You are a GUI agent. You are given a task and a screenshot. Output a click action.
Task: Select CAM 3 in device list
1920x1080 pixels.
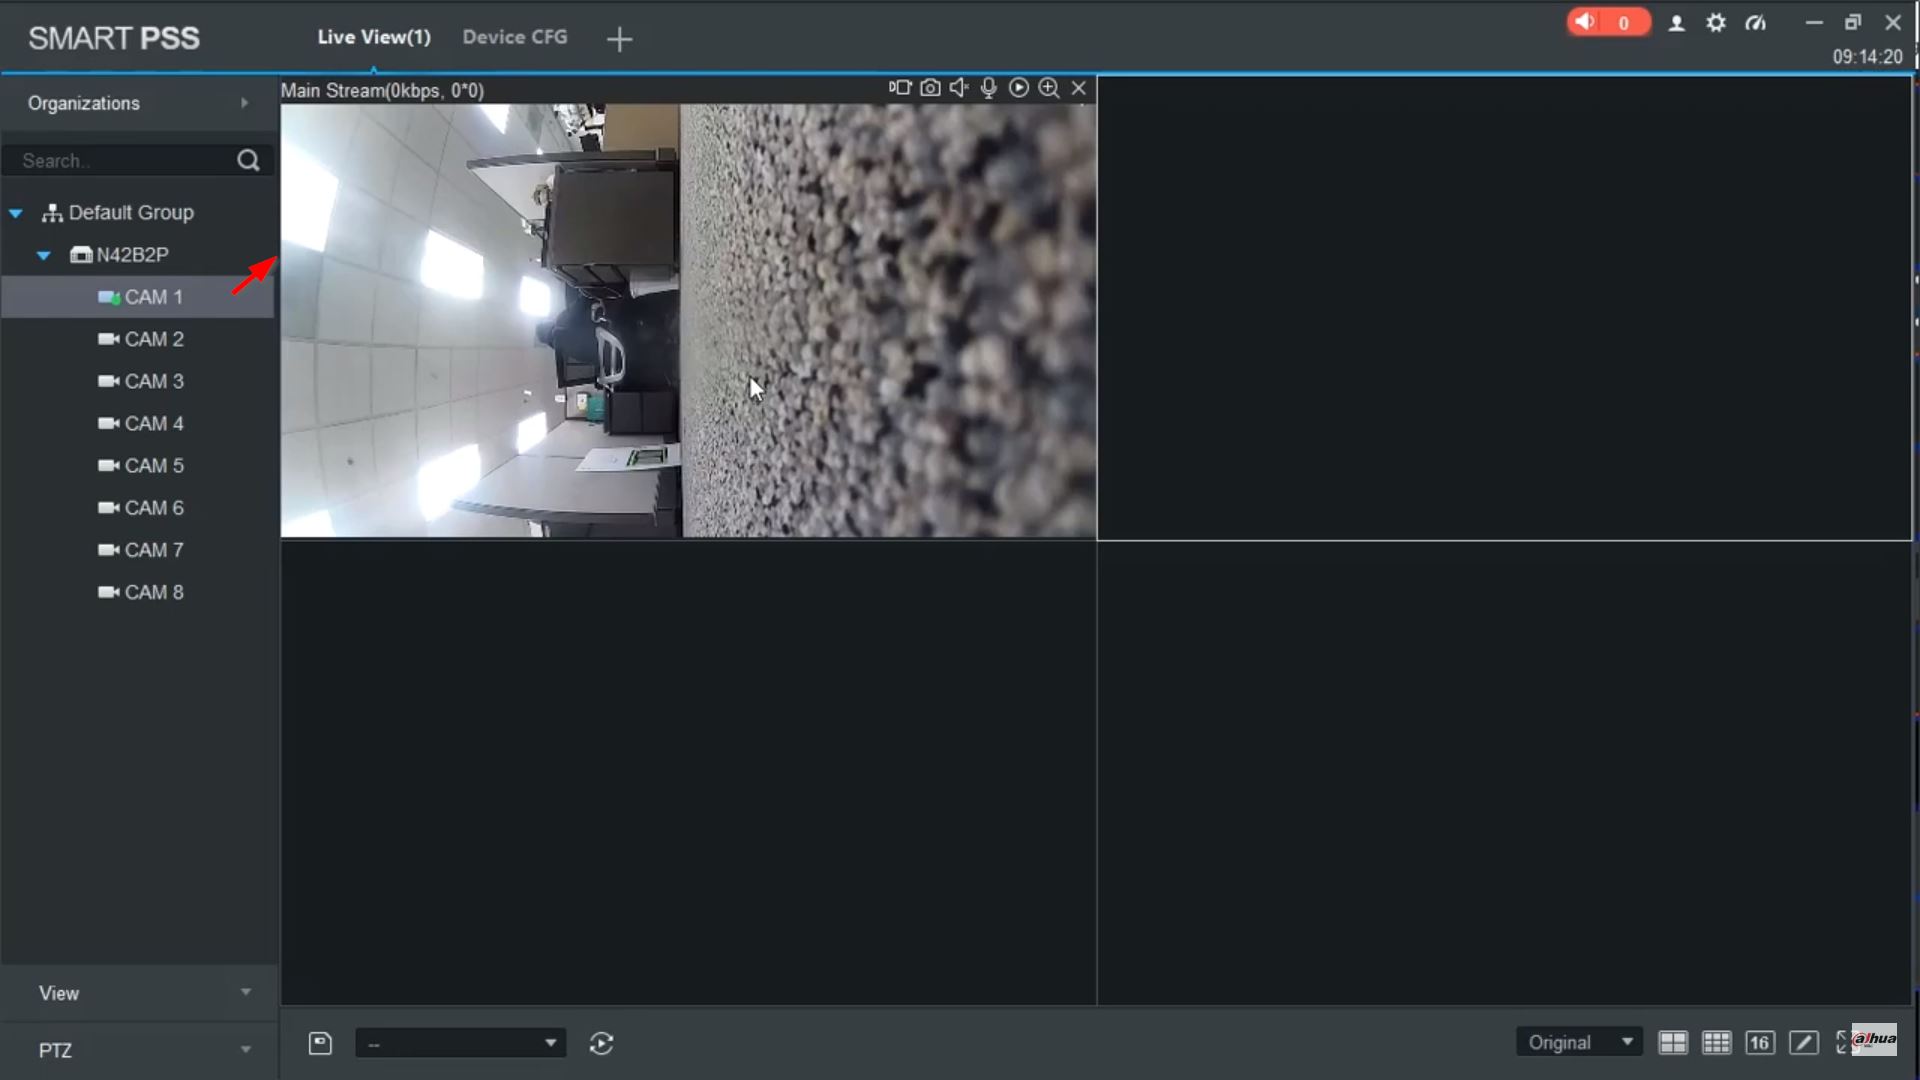click(153, 381)
